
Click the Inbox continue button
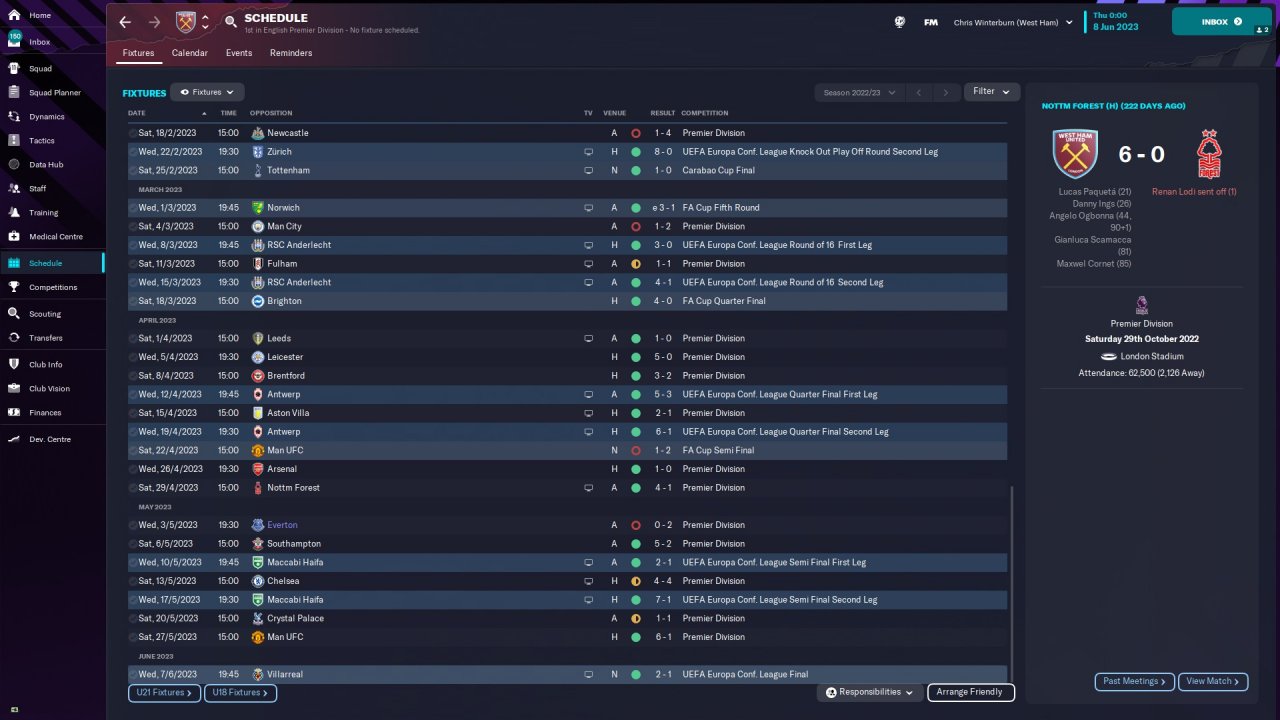pos(1221,22)
